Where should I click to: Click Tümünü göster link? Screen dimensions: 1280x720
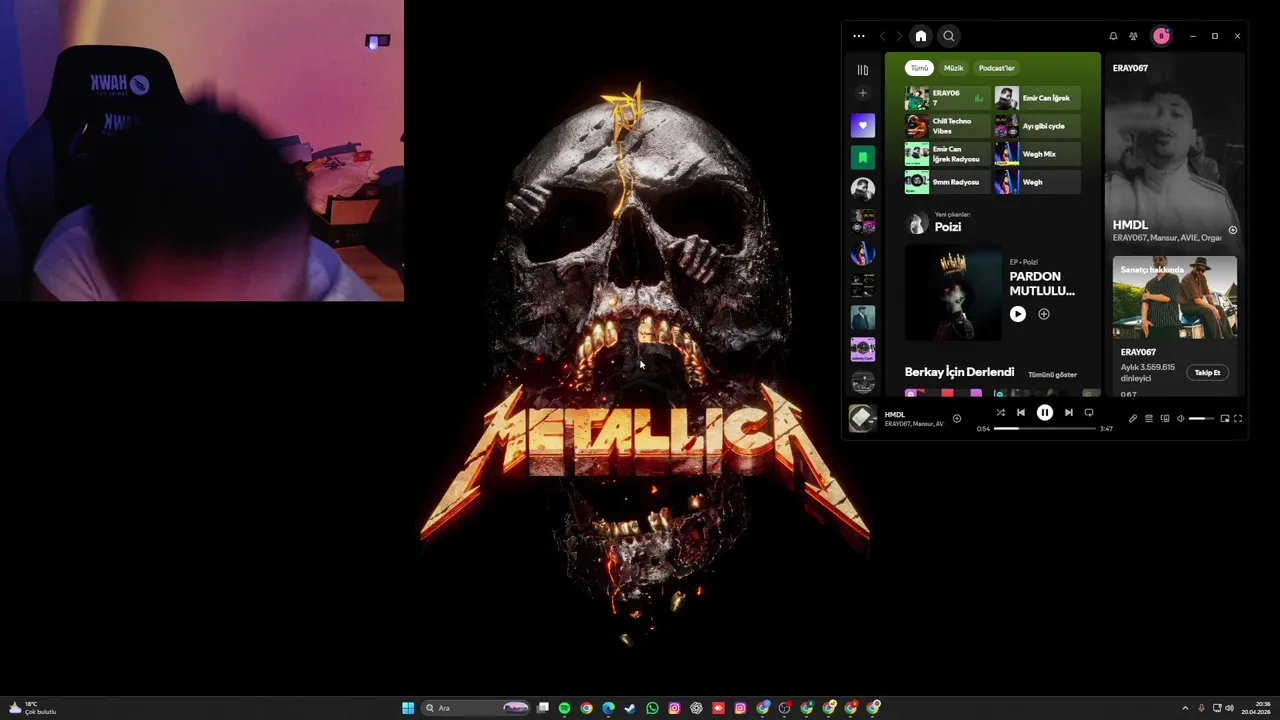pyautogui.click(x=1053, y=375)
